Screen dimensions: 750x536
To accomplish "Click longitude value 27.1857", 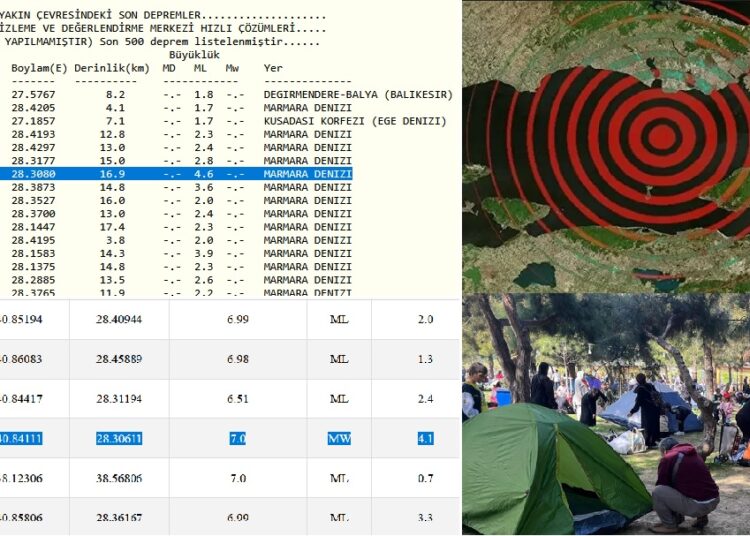I will [33, 121].
